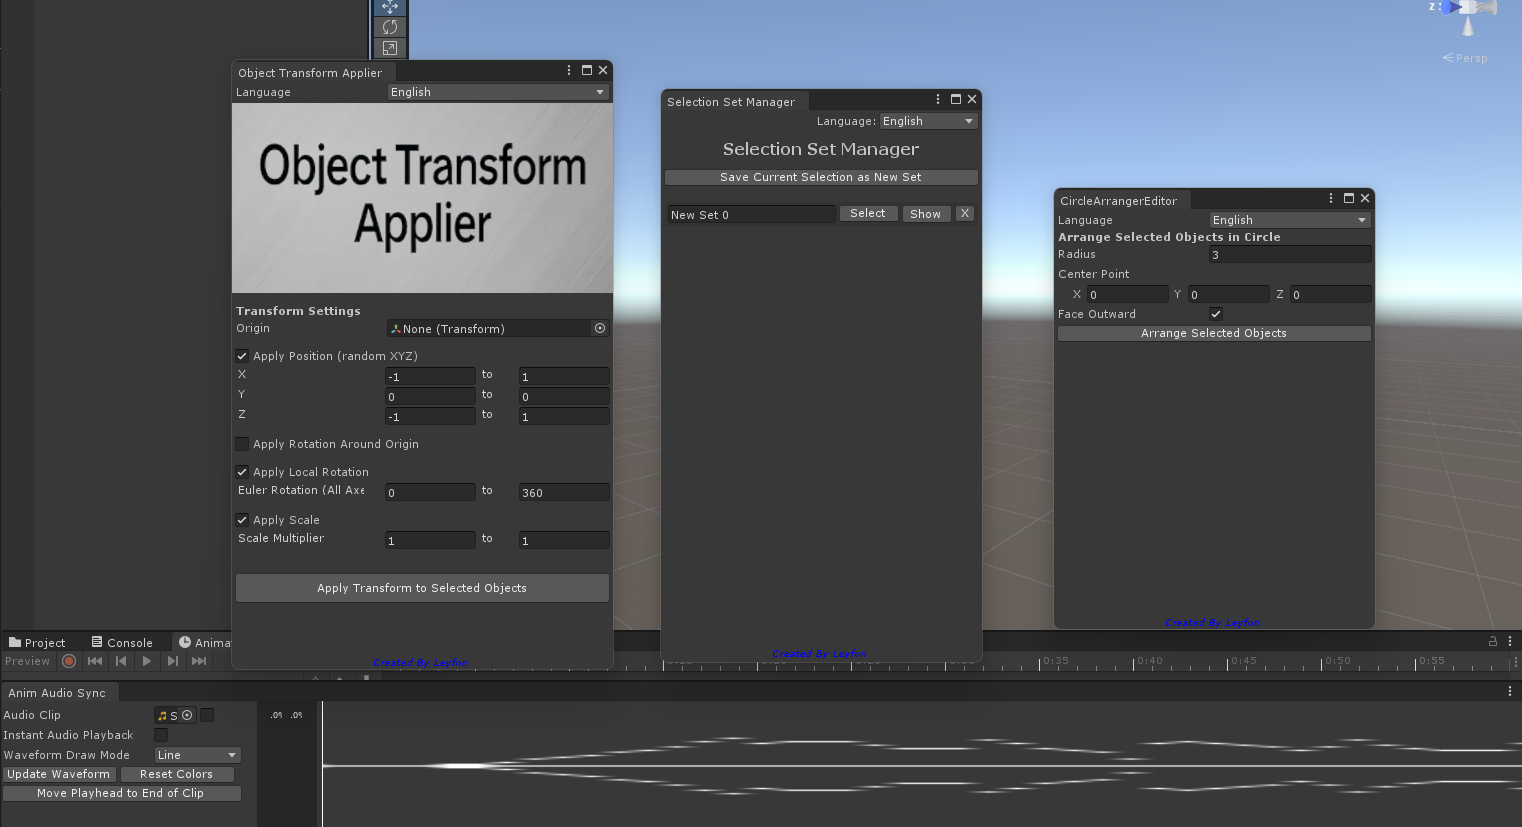Open Audio Clip object picker

[187, 715]
